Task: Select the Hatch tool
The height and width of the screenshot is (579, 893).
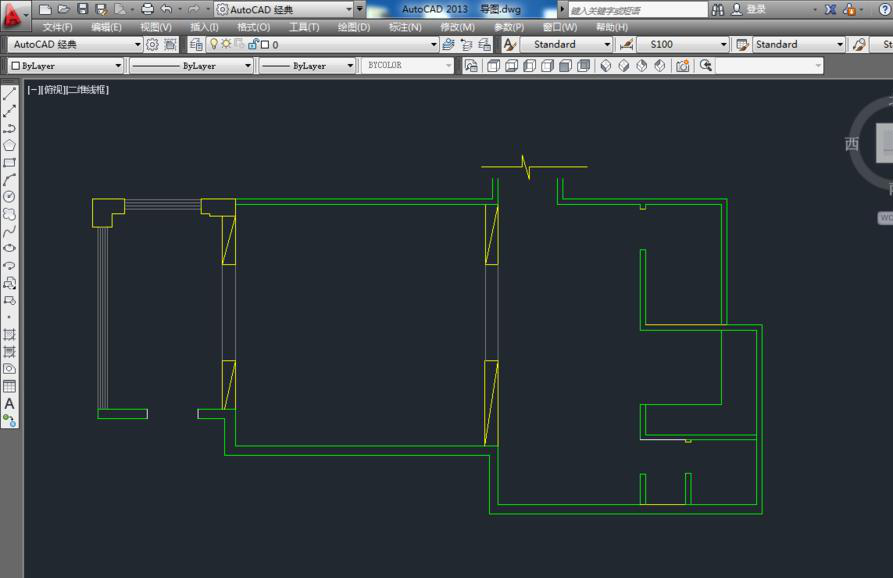Action: [9, 335]
